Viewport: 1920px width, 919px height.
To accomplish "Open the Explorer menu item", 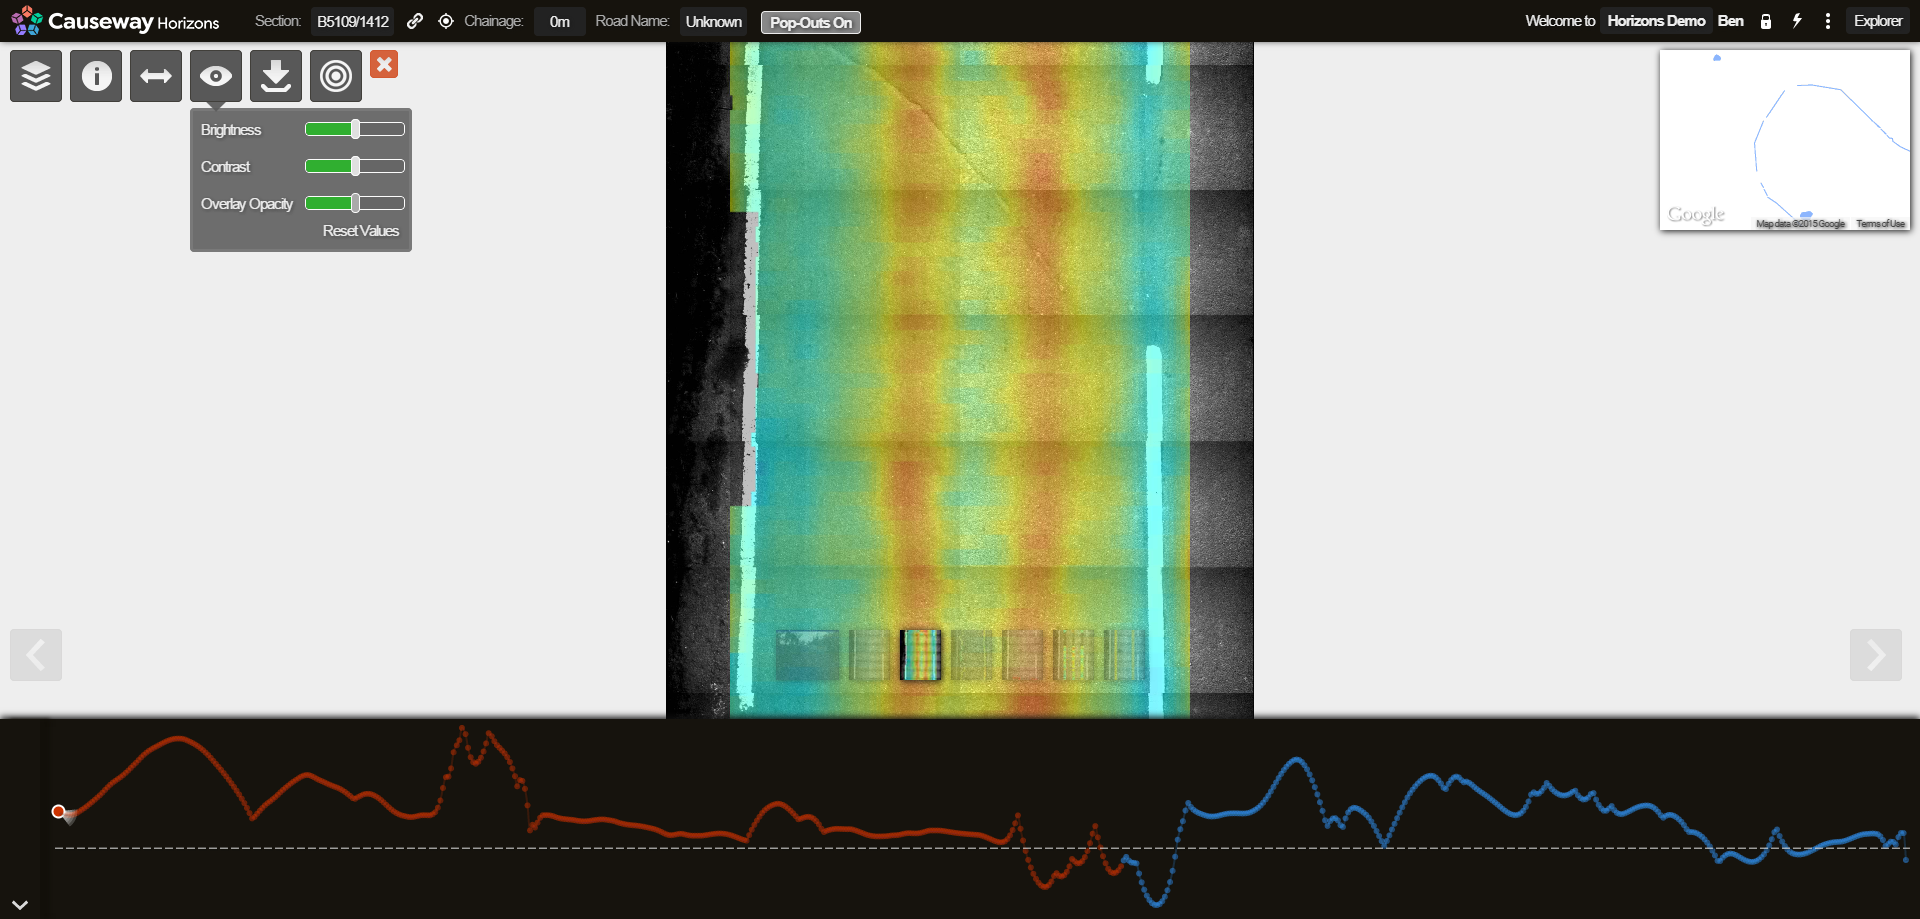I will [1877, 21].
